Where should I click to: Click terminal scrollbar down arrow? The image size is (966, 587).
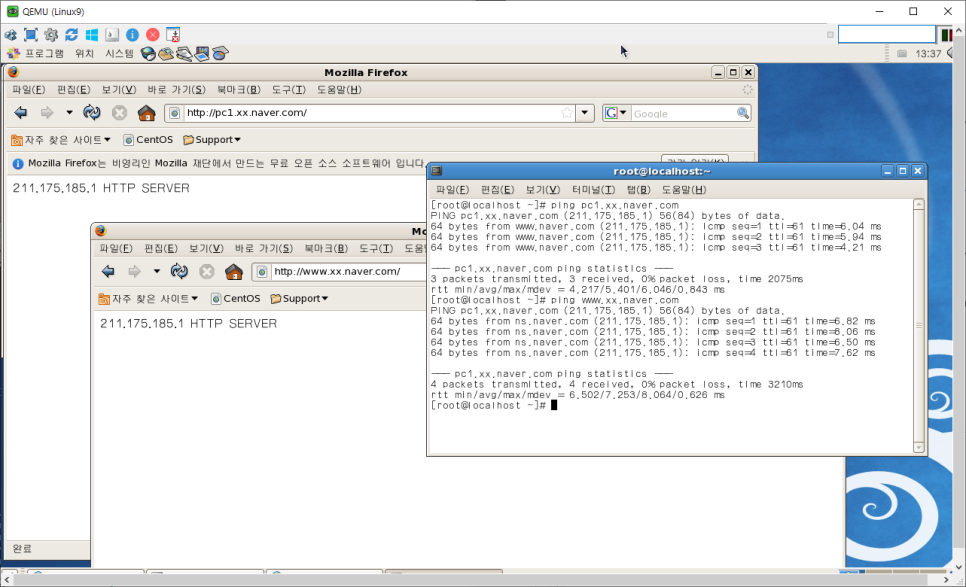(919, 447)
